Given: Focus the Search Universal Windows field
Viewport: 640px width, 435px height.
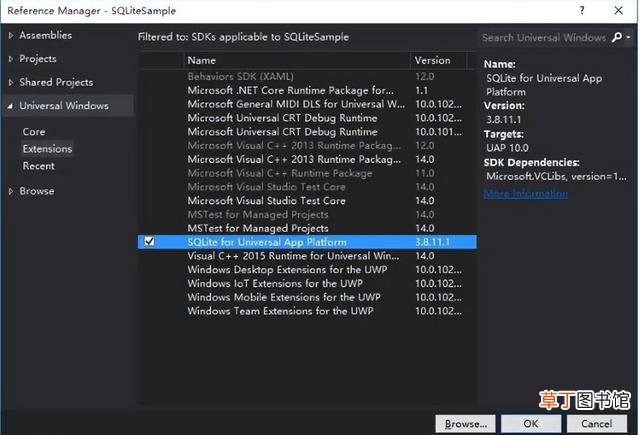Looking at the screenshot, I should pos(544,38).
